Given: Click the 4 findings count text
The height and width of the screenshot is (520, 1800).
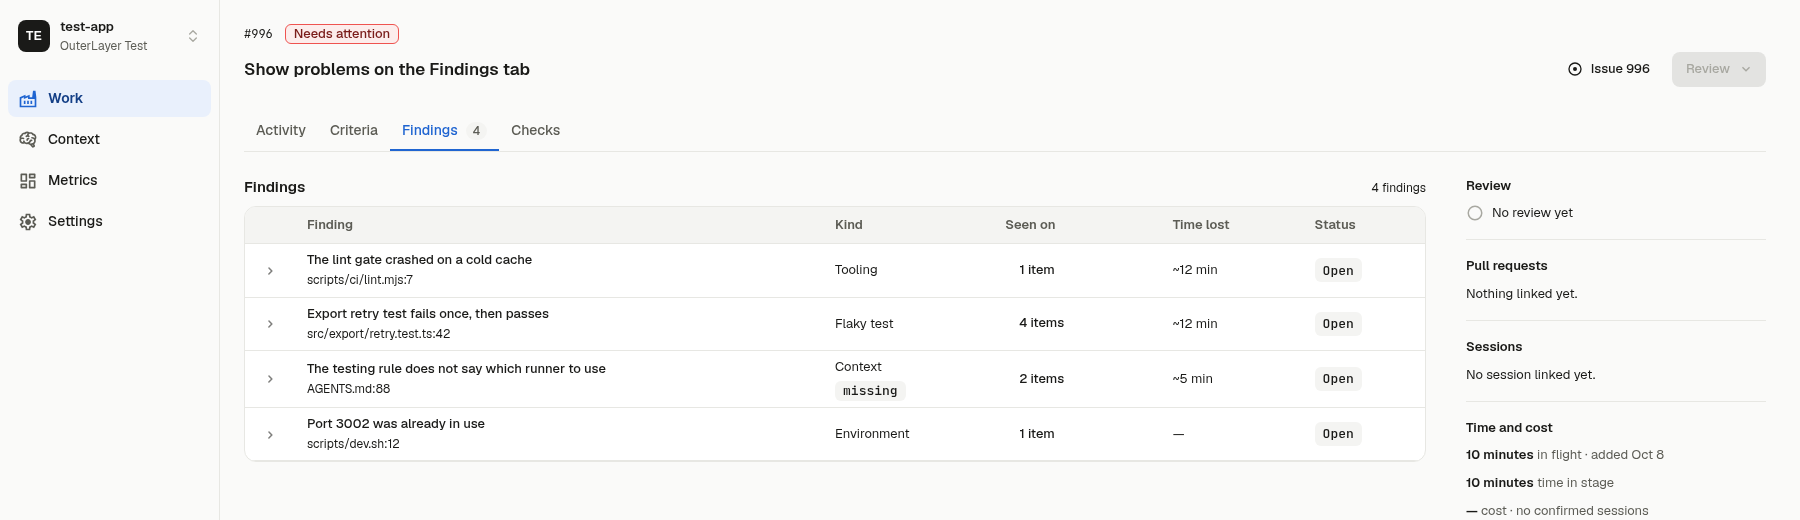Looking at the screenshot, I should (x=1398, y=188).
